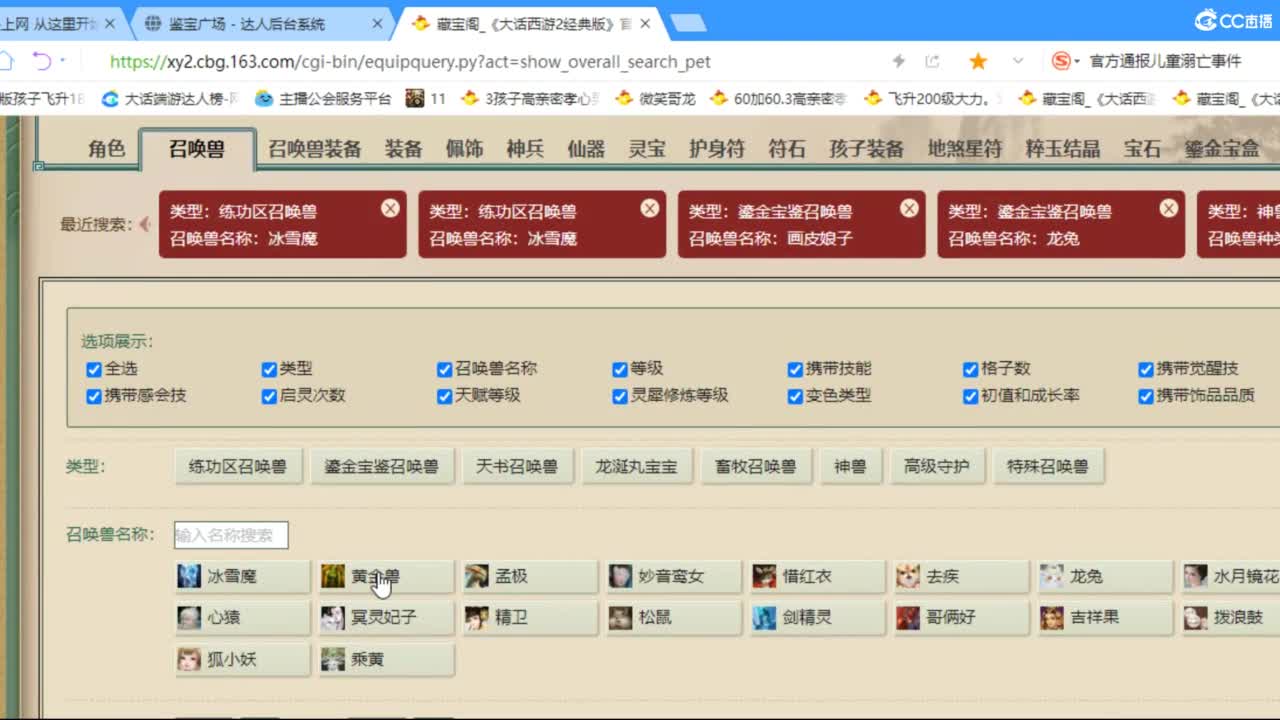The image size is (1280, 720).
Task: Toggle the 变色类型 checkbox
Action: point(795,396)
